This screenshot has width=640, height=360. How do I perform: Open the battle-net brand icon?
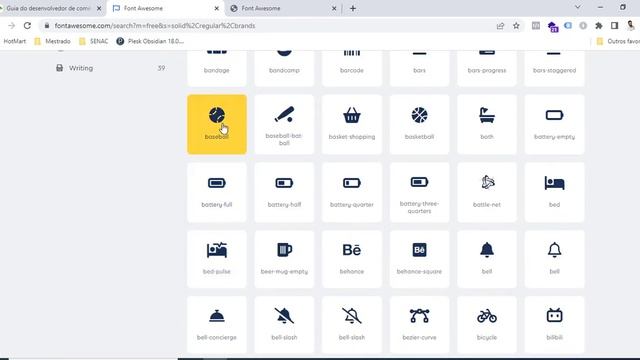tap(487, 192)
